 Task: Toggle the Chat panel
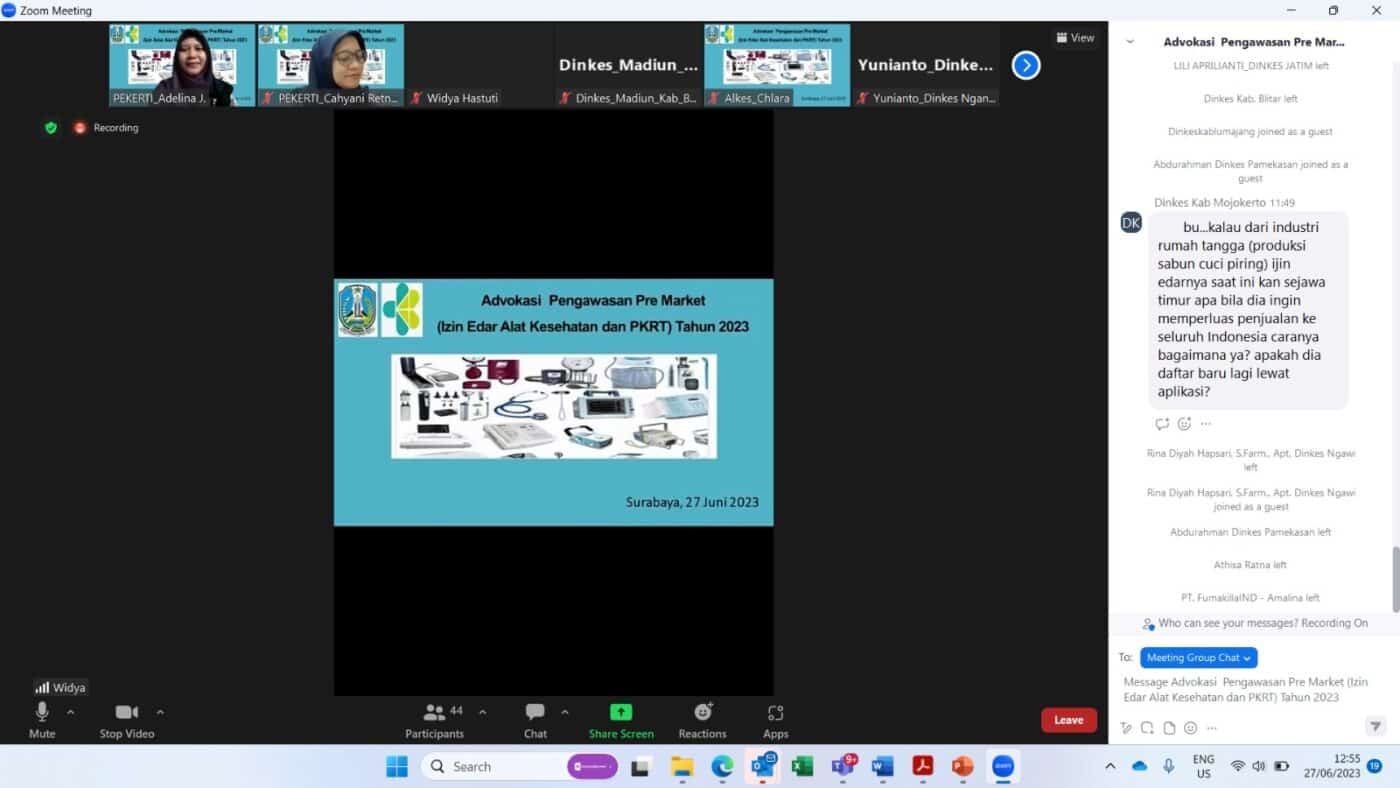tap(535, 720)
